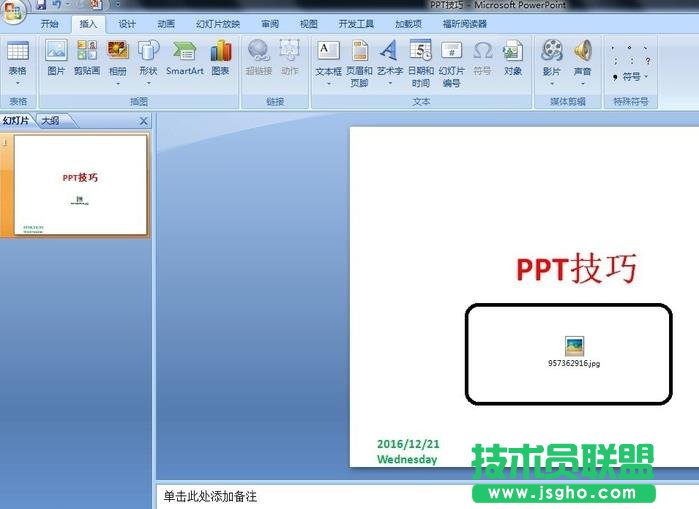Expand the 相册 dropdown arrow
Image resolution: width=699 pixels, height=509 pixels.
pyautogui.click(x=118, y=84)
